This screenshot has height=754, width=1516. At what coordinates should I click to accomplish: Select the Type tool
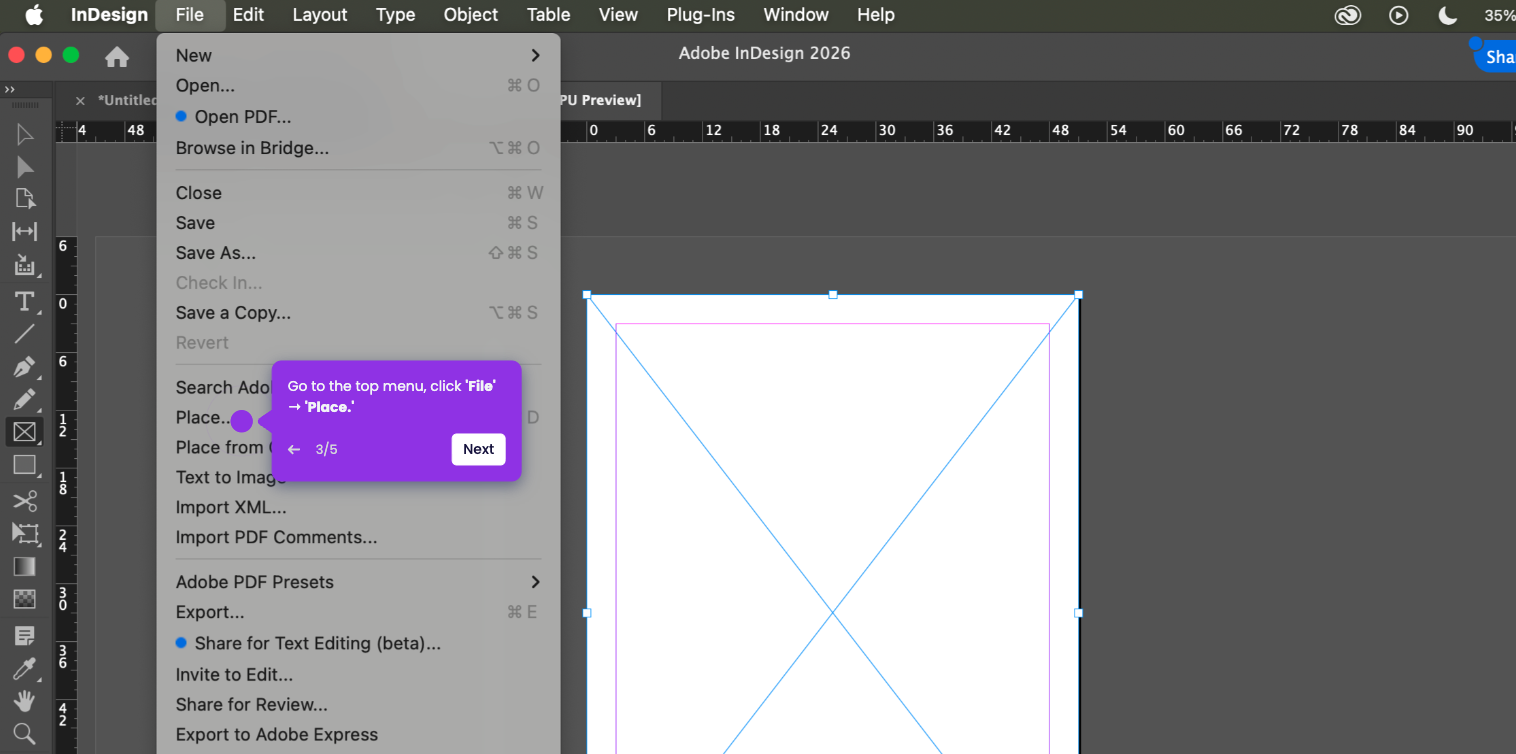[x=25, y=302]
